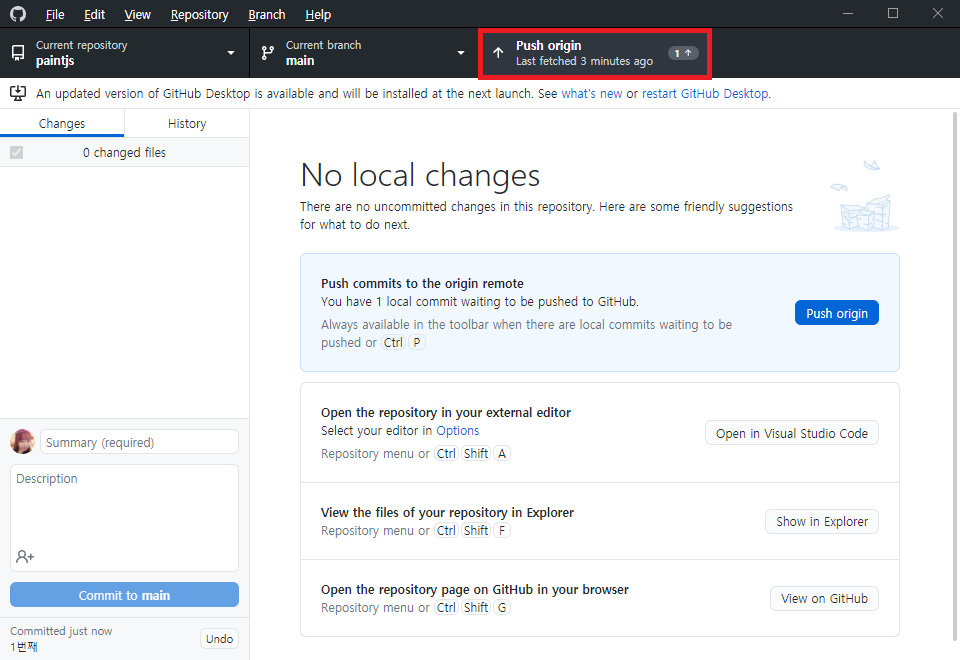Screen dimensions: 960x660
Task: Click the restart GitHub Desktop link
Action: pyautogui.click(x=705, y=94)
